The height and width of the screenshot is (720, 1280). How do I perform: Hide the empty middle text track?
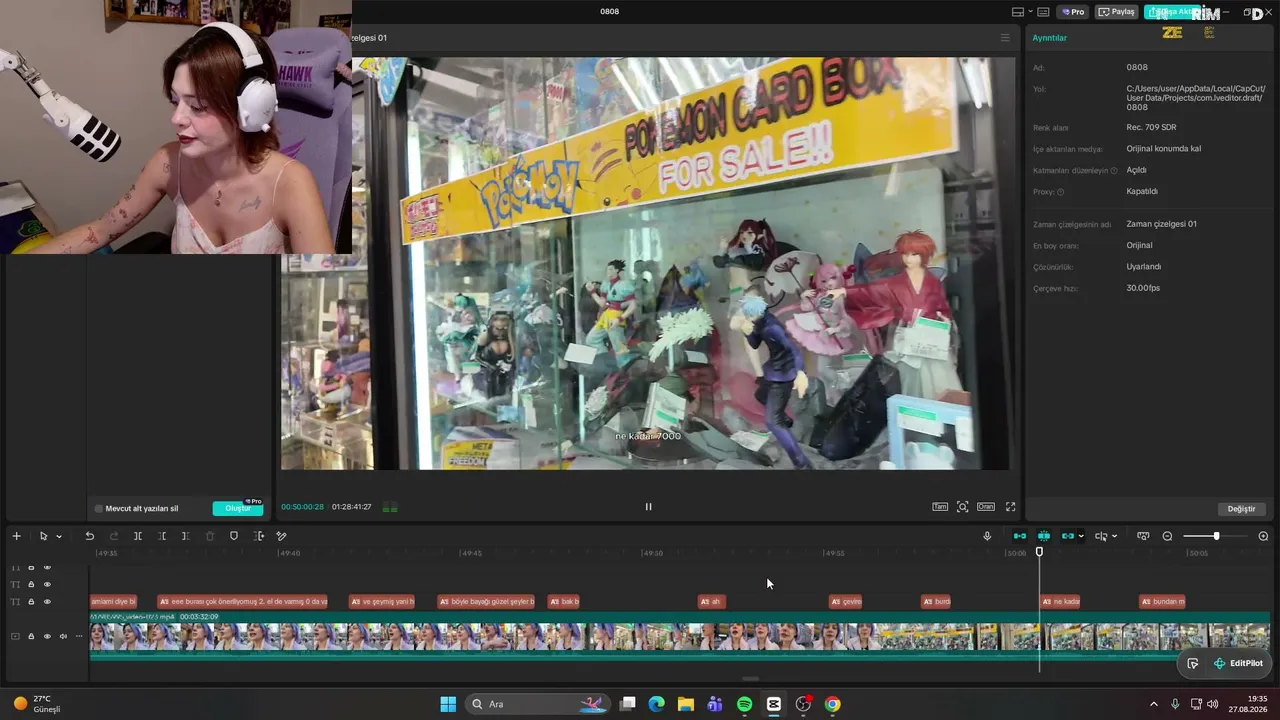[x=47, y=584]
